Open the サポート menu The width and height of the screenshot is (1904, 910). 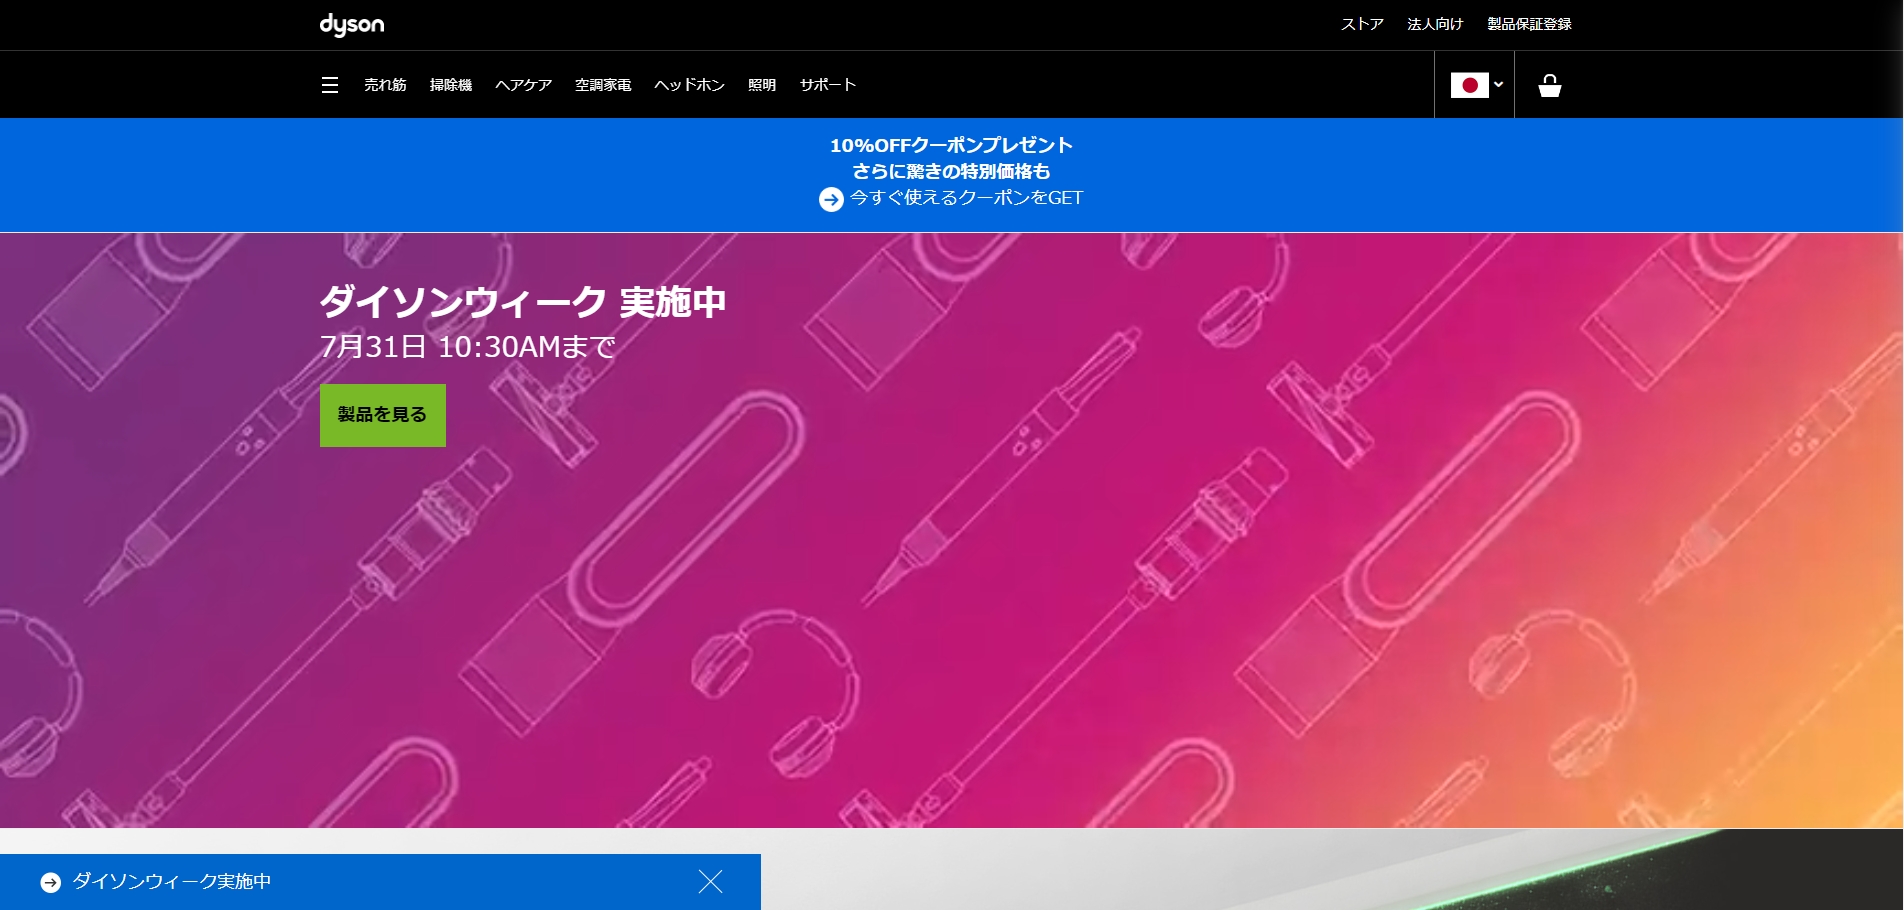[827, 85]
